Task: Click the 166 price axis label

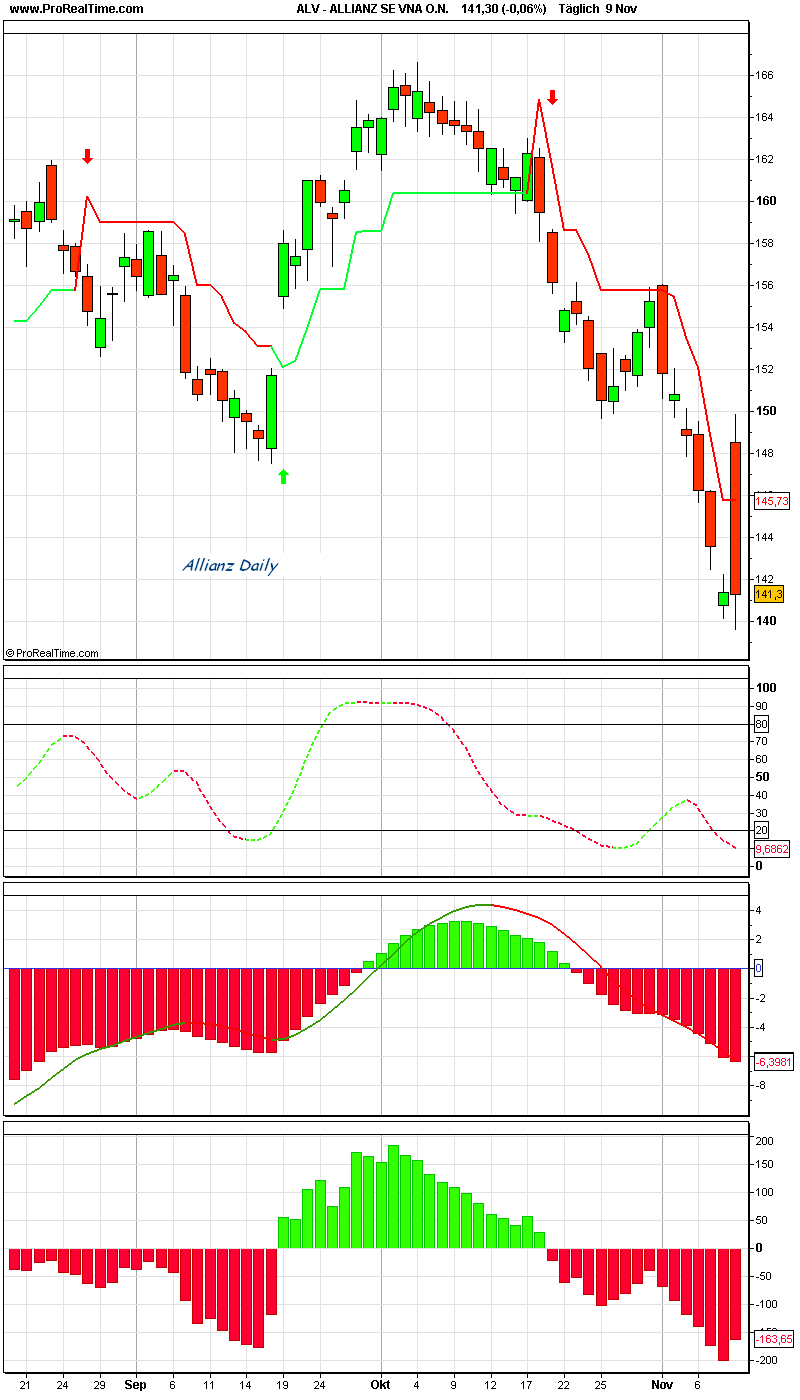Action: pyautogui.click(x=765, y=75)
